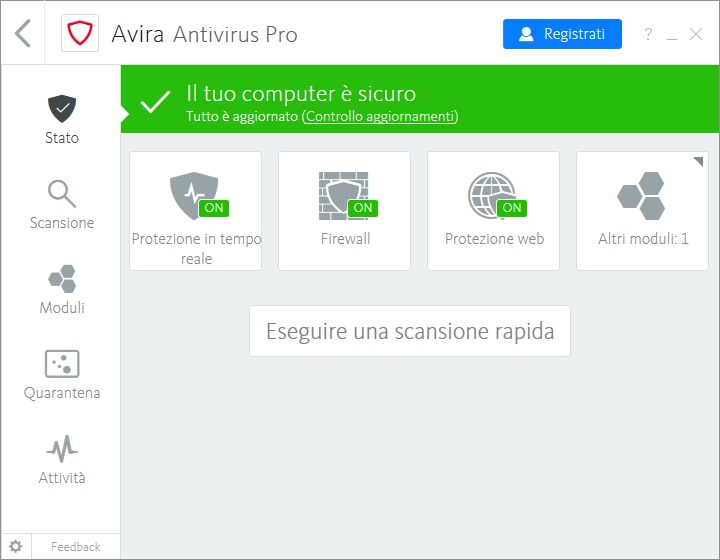
Task: Click the Attività pulse icon
Action: click(61, 447)
